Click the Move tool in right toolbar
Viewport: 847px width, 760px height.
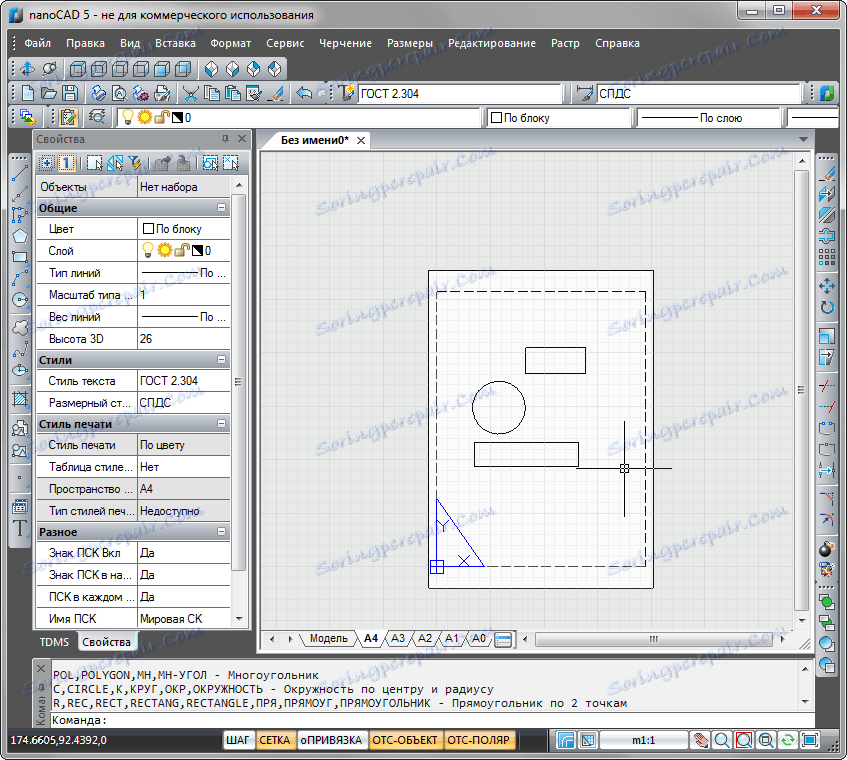pyautogui.click(x=826, y=286)
